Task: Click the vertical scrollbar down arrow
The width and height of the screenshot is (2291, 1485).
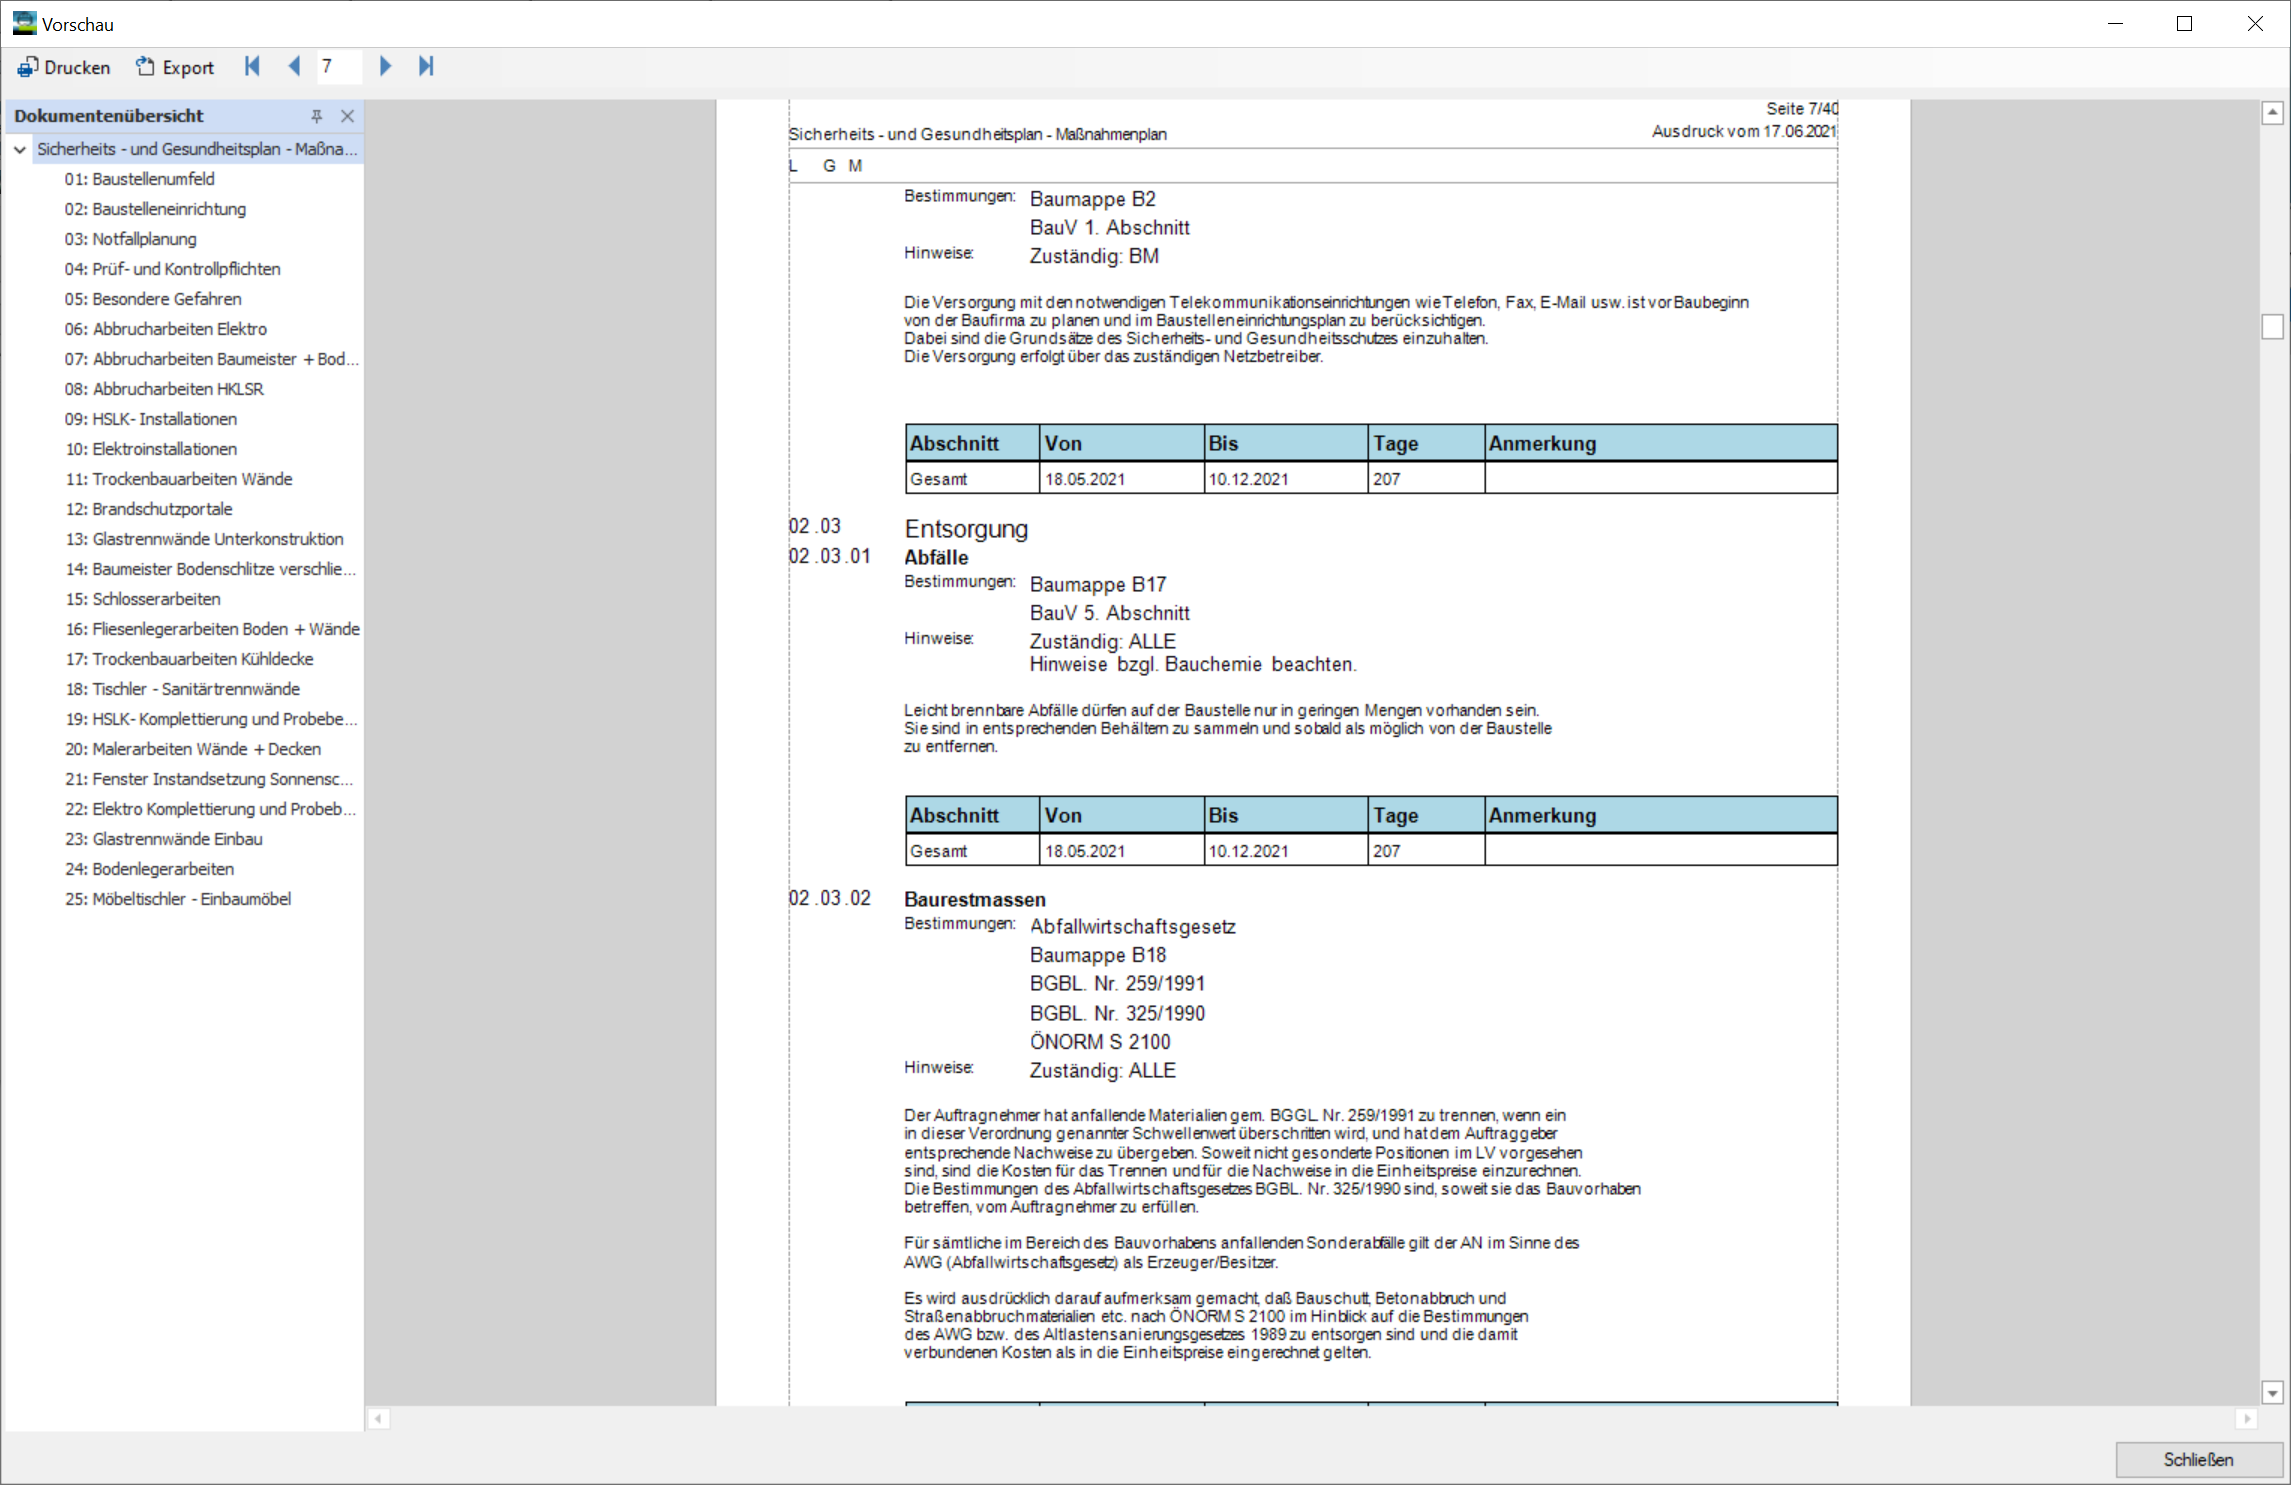Action: [x=2272, y=1392]
